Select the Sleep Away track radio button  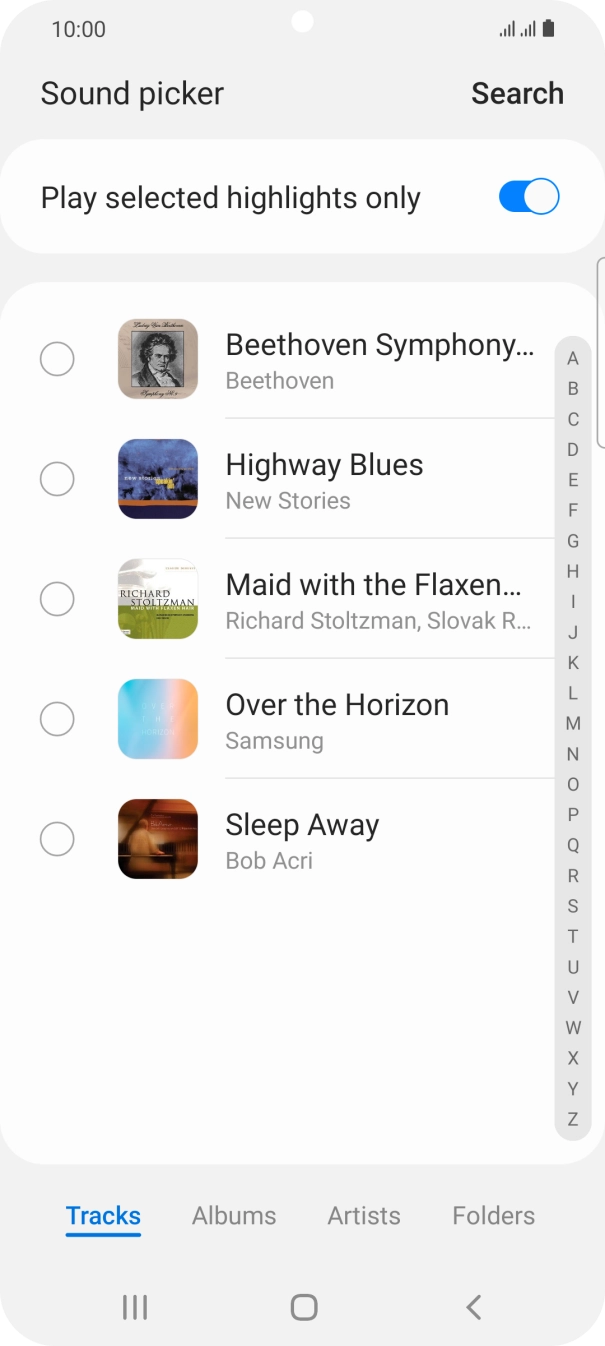(x=57, y=839)
